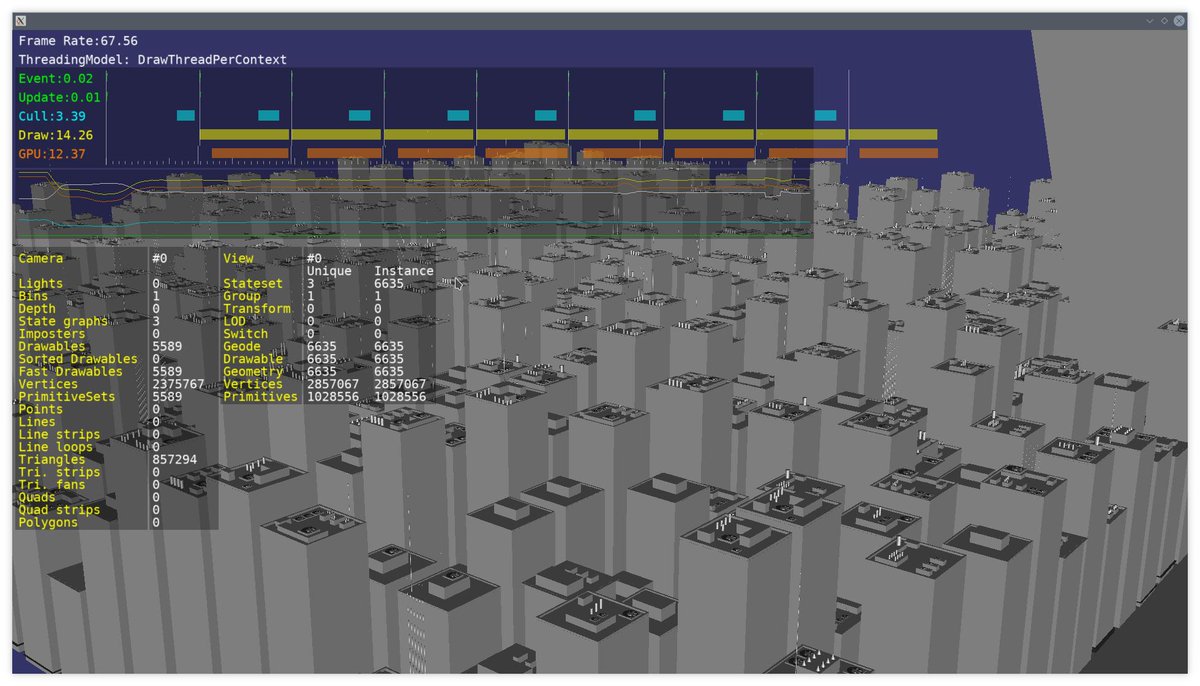Click the 'Stateset' row label
Screen dimensions: 1200x686
(253, 284)
